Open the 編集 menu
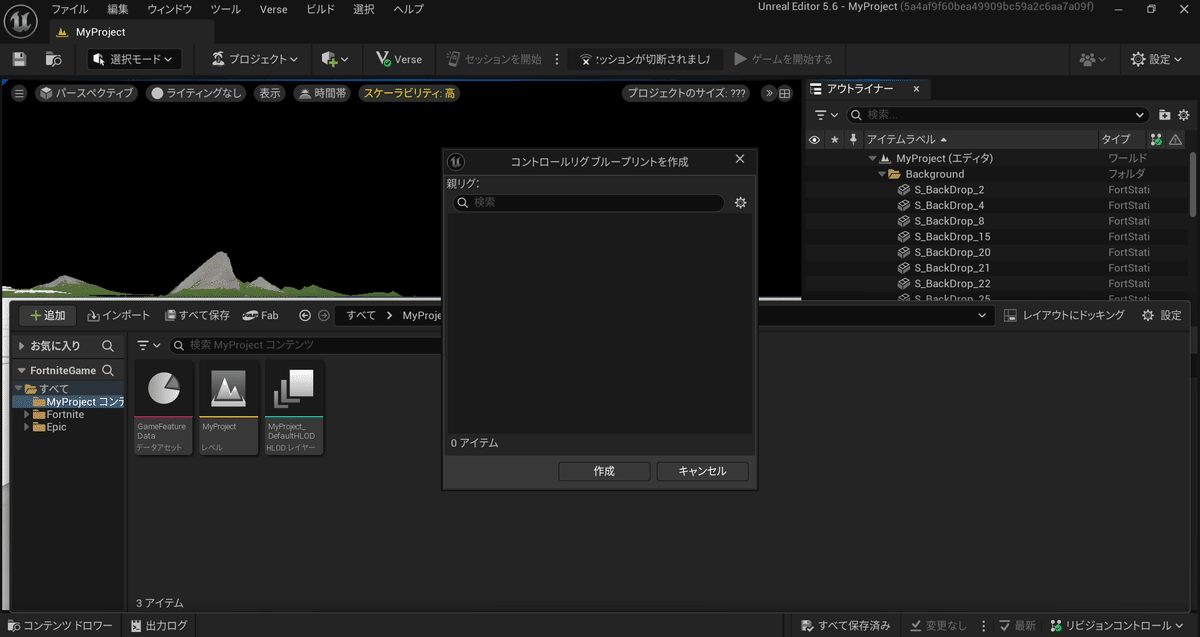 118,9
